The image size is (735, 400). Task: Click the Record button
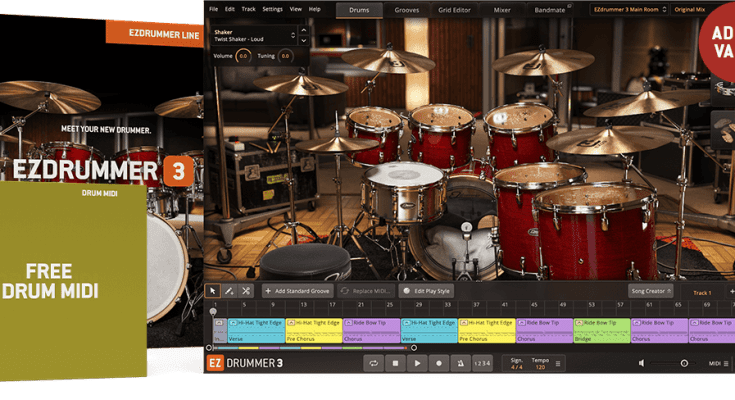click(x=439, y=363)
